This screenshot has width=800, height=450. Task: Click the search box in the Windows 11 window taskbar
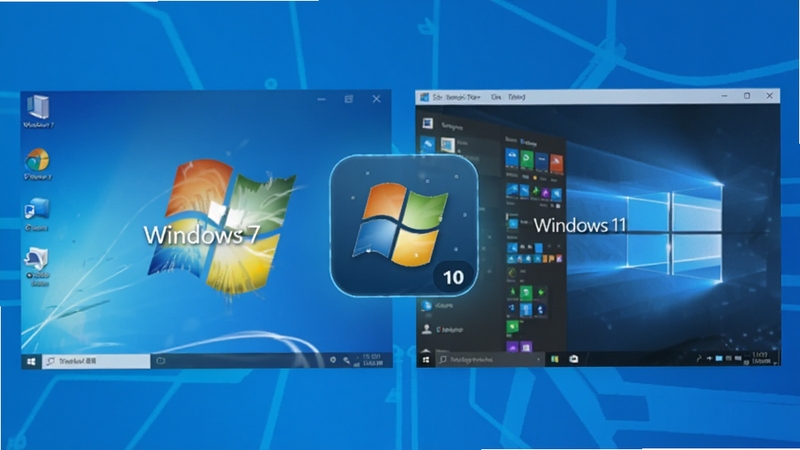tap(489, 360)
